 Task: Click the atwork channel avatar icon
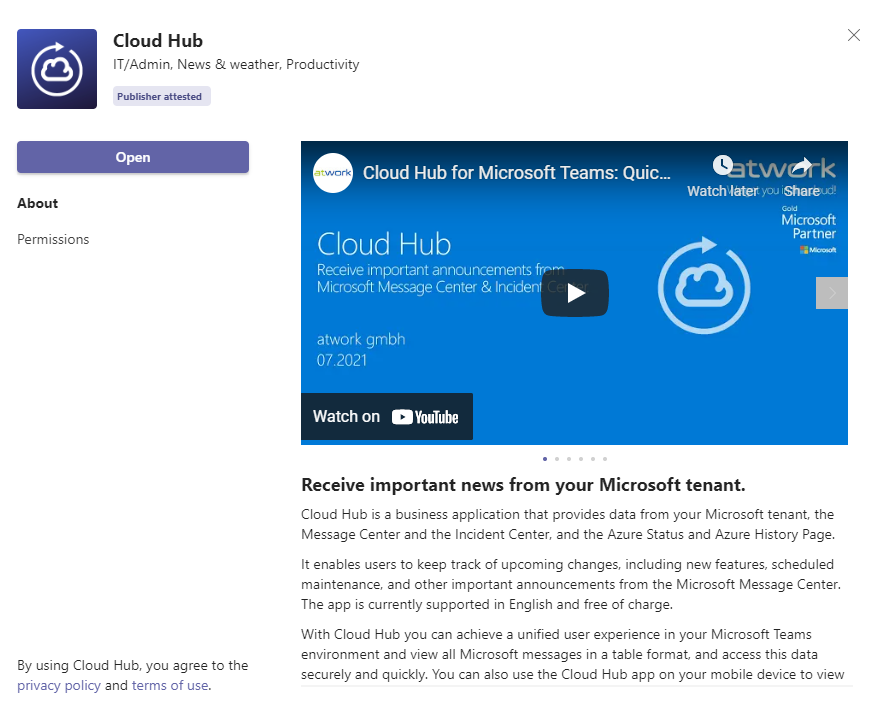(x=333, y=173)
